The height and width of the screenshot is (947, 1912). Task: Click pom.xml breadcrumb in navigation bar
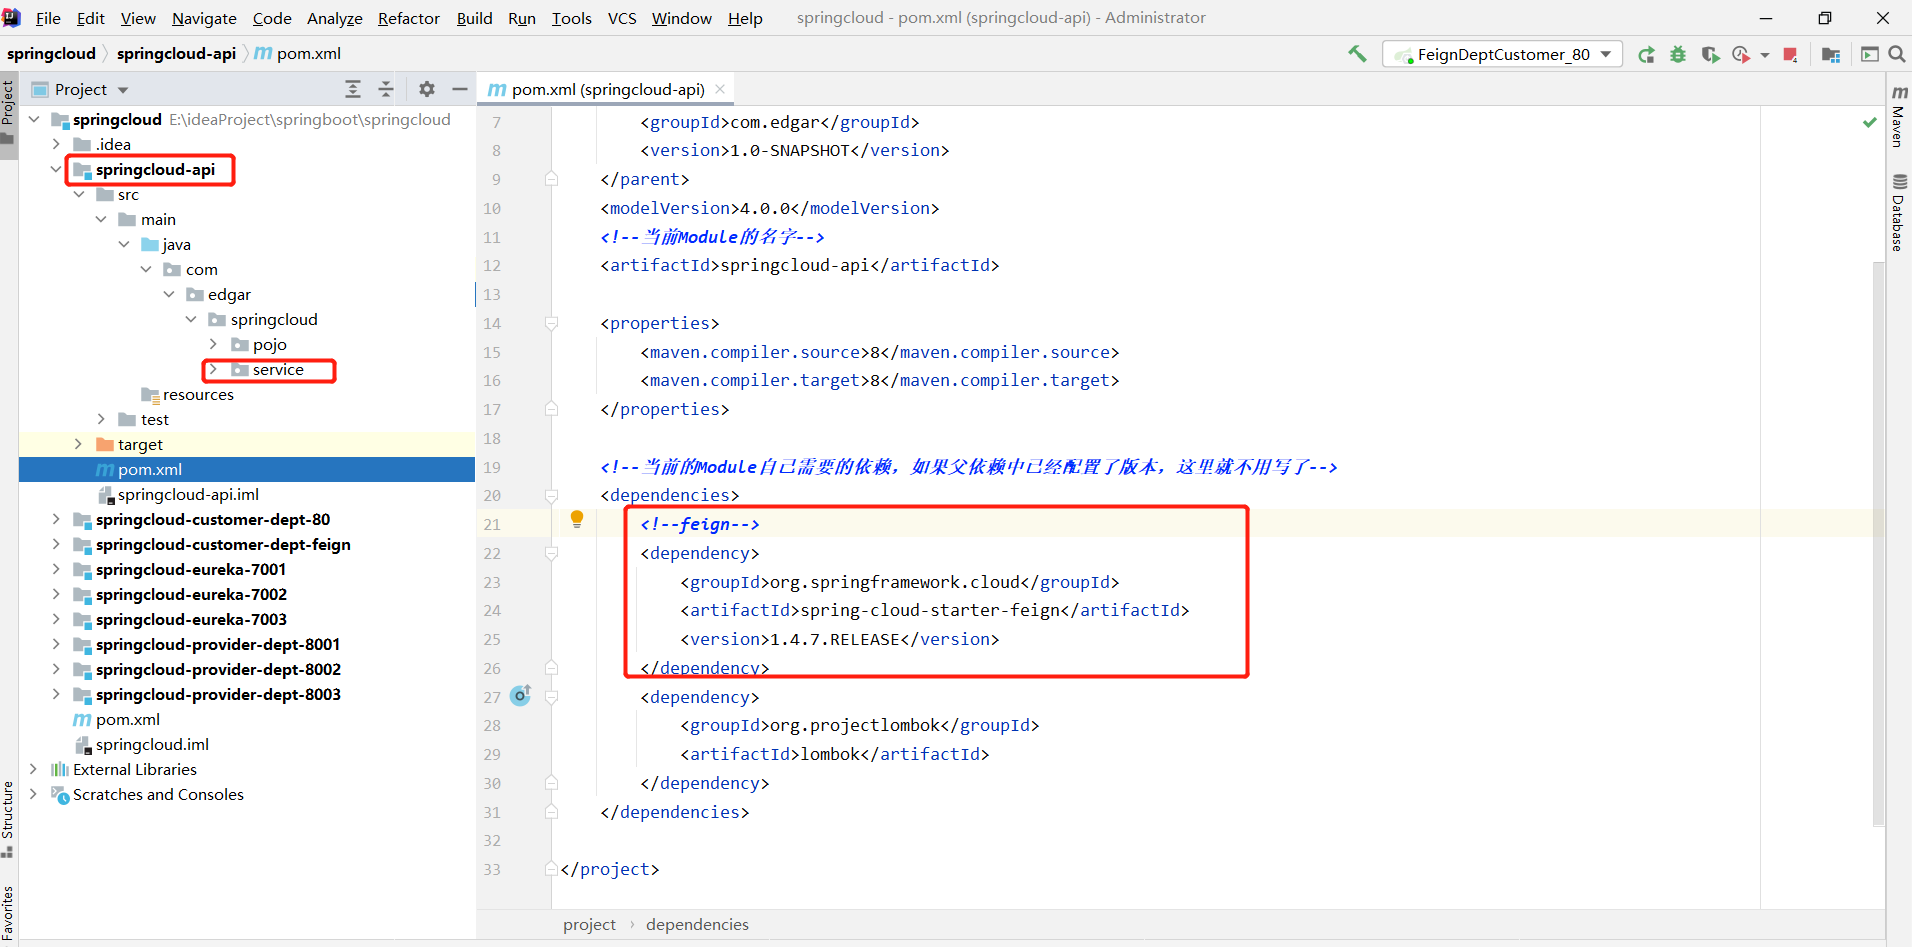point(298,54)
